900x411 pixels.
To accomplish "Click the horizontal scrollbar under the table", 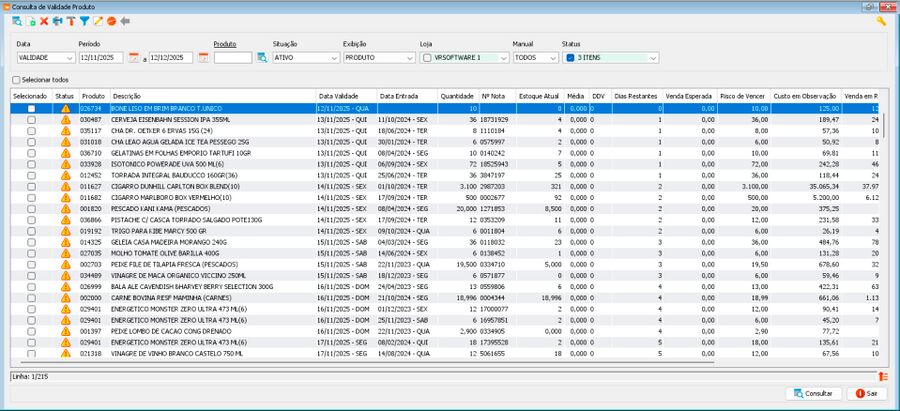I will [367, 362].
